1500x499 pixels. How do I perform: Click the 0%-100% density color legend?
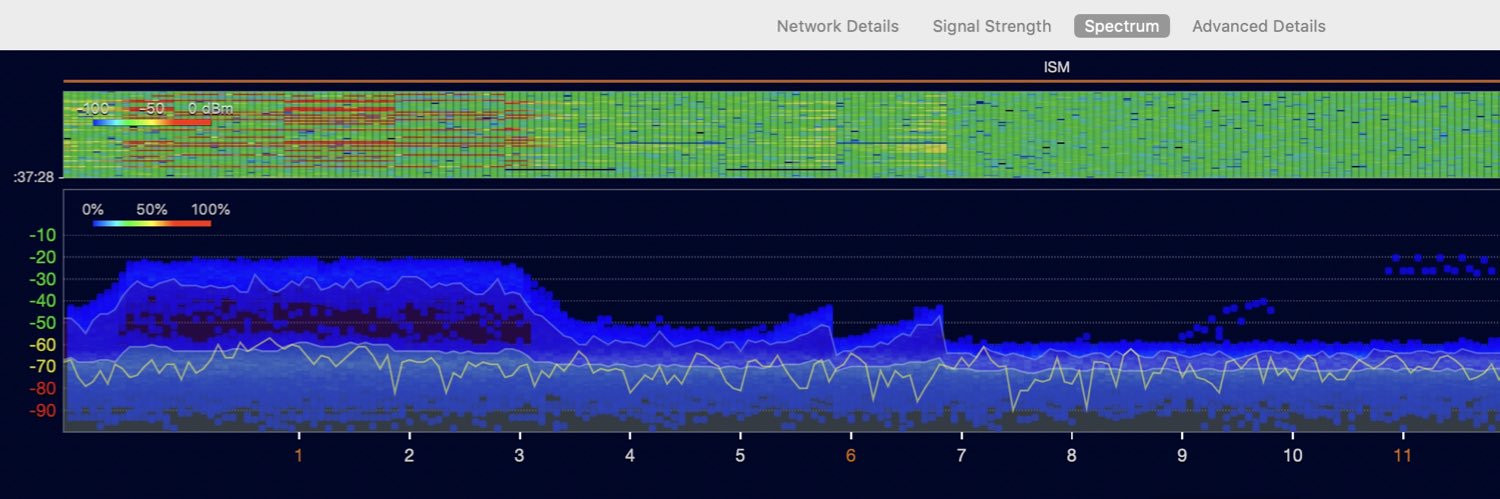152,224
